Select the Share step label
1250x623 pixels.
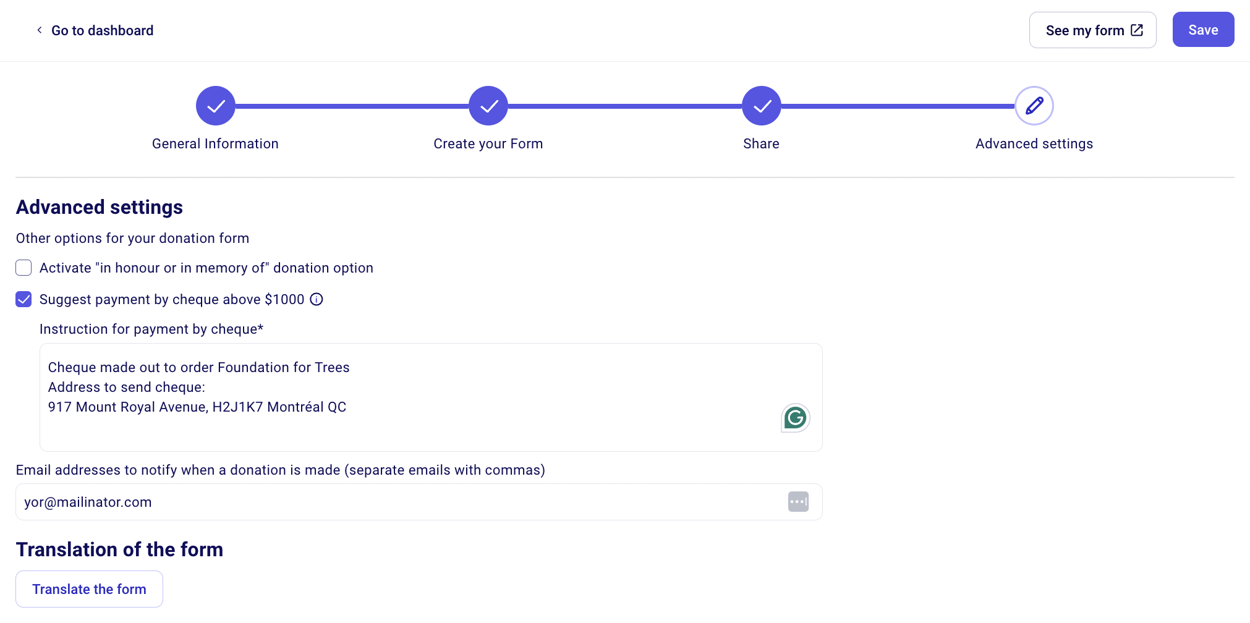tap(761, 143)
